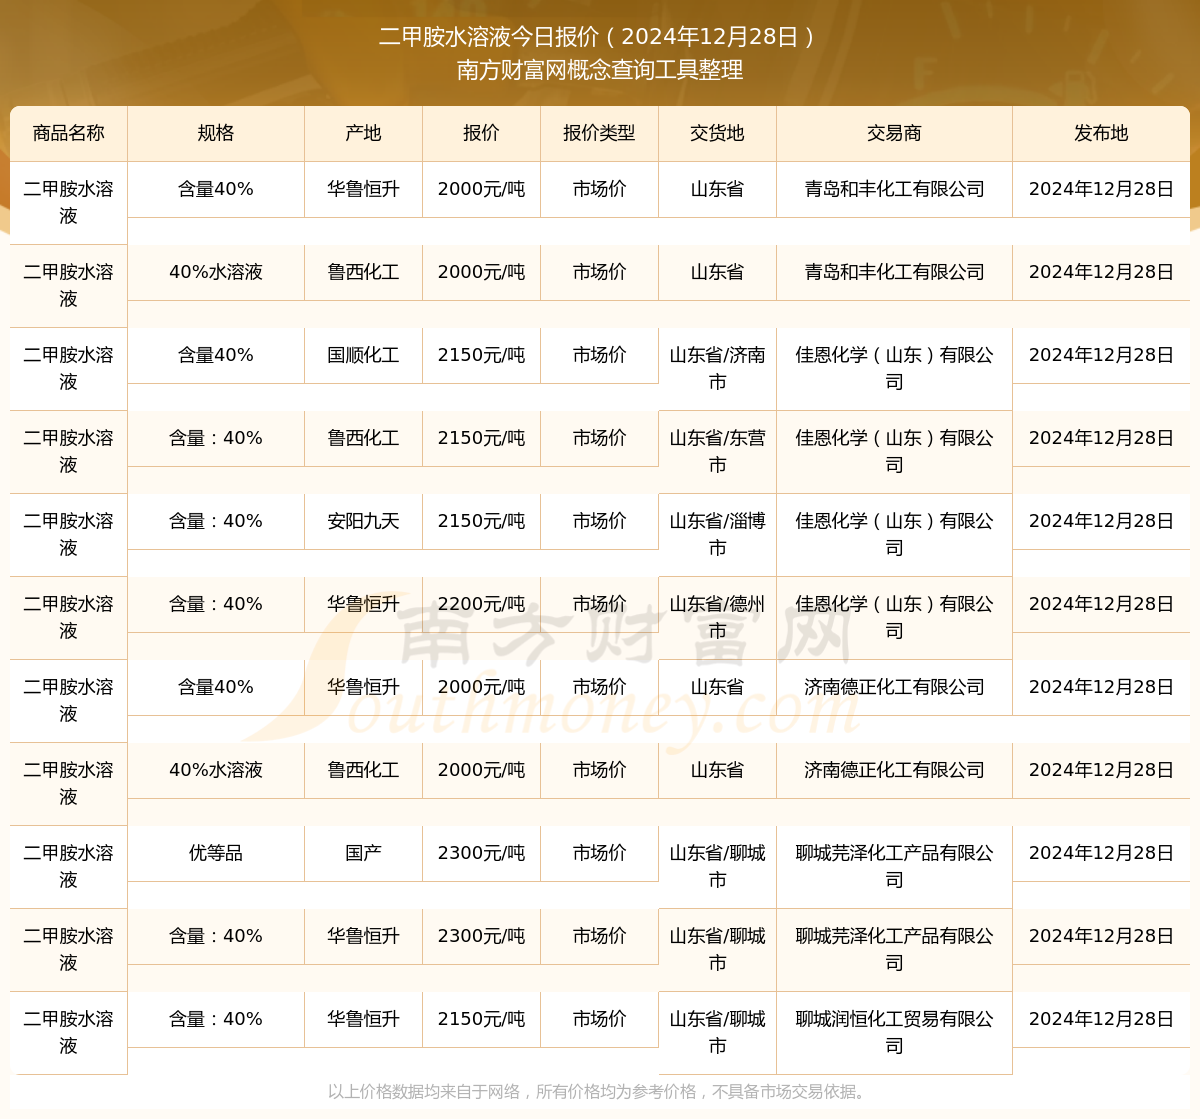The width and height of the screenshot is (1200, 1119).
Task: Click 鲁西化工 in the 东营市 row
Action: 363,438
